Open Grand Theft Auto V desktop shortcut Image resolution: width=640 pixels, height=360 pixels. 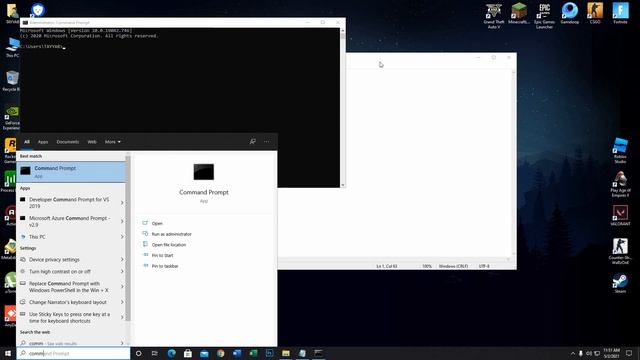(x=494, y=16)
